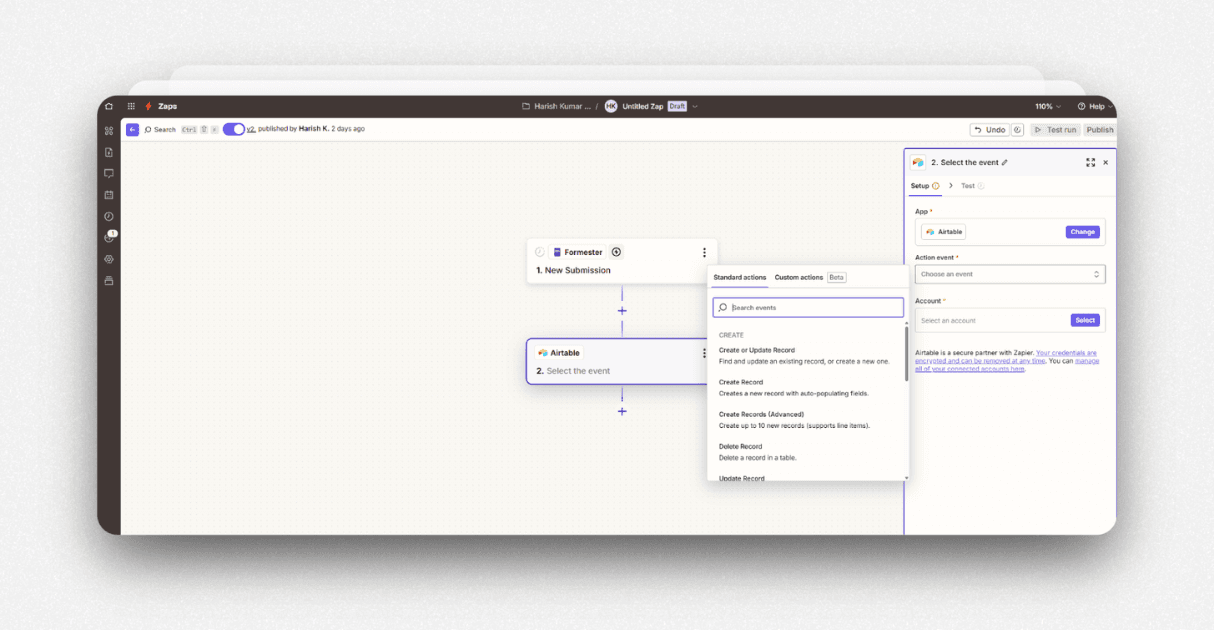Click the purple back arrow button
The width and height of the screenshot is (1214, 630).
click(x=132, y=130)
